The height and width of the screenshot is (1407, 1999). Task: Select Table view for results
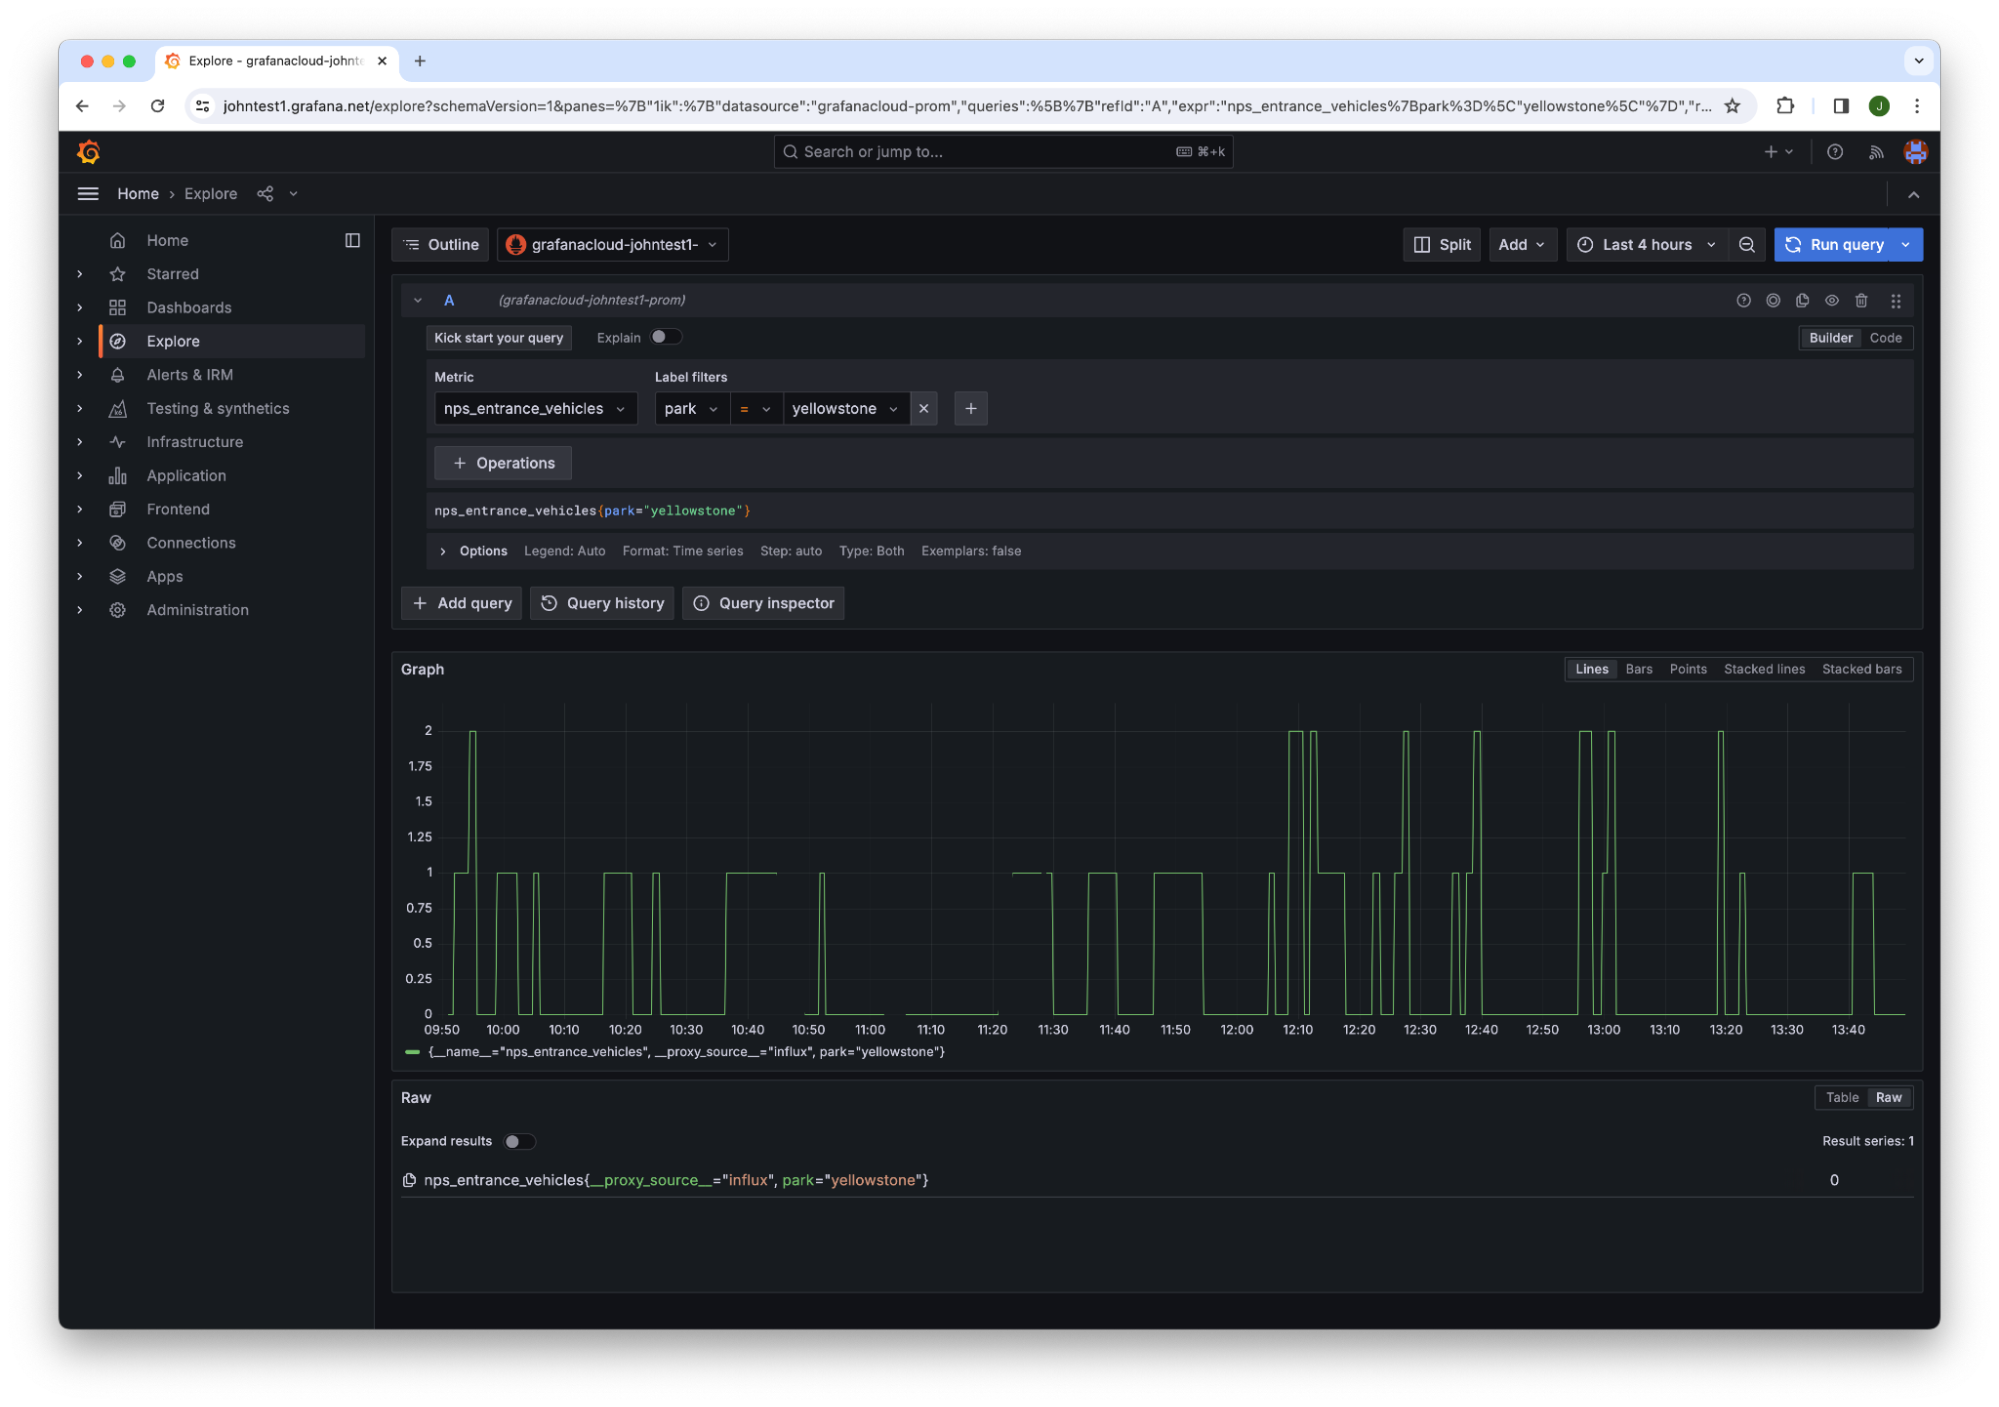(1842, 1098)
